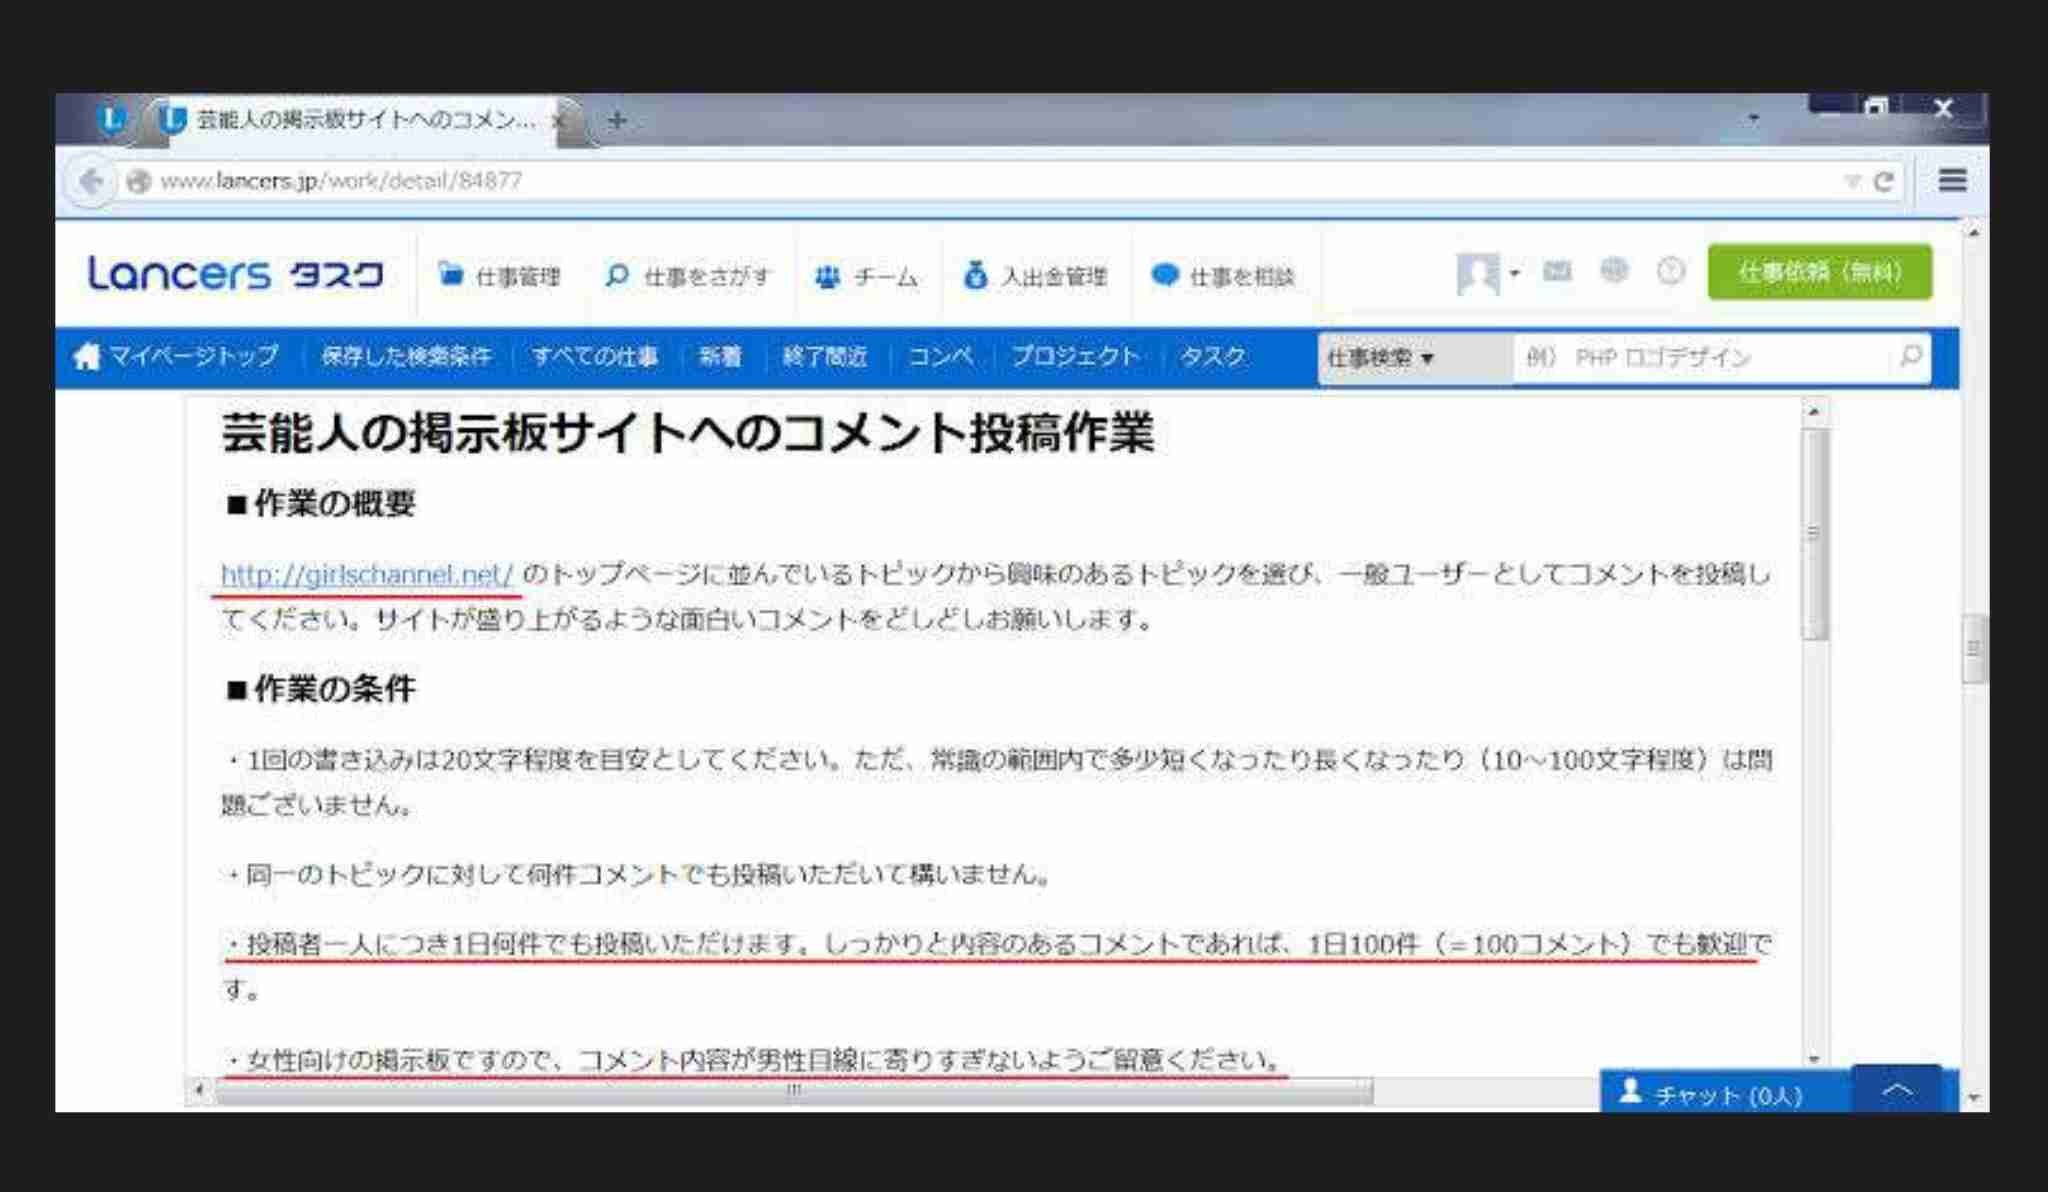Expand the chat panel chevron up arrow
The width and height of the screenshot is (2048, 1192).
(x=1897, y=1091)
